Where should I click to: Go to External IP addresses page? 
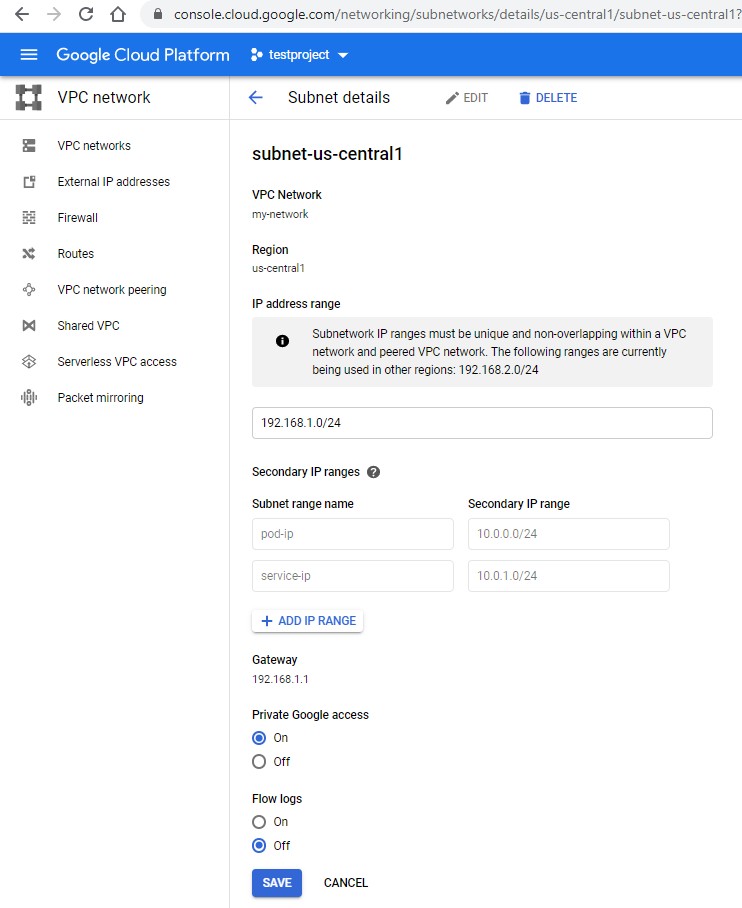tap(114, 182)
